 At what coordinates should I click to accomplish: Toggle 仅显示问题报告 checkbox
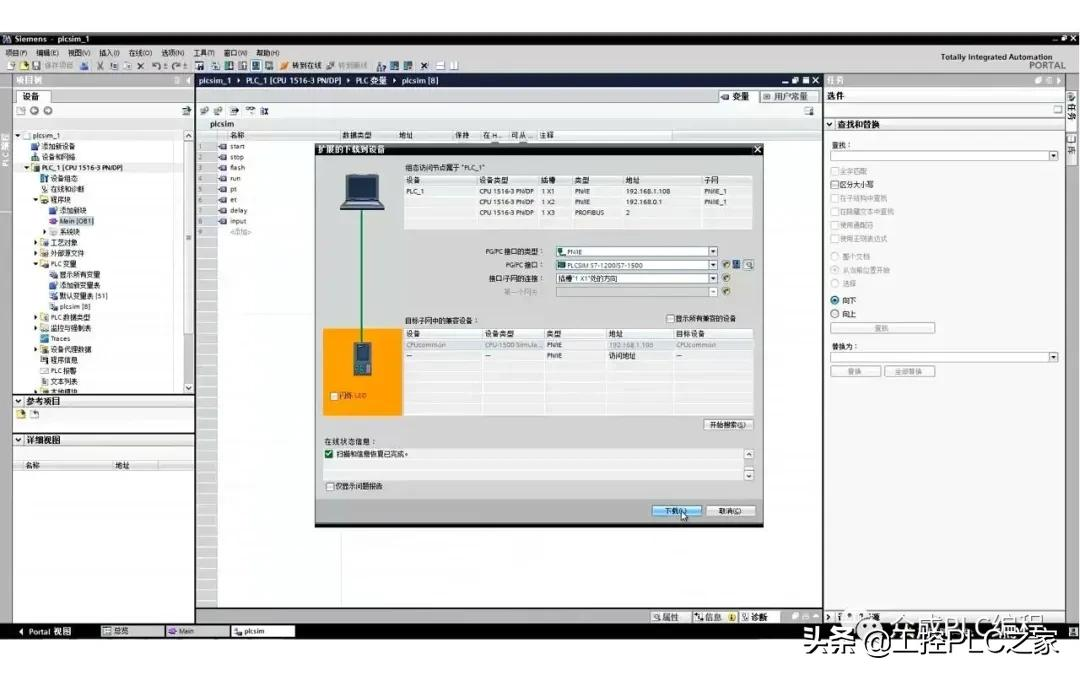(330, 486)
